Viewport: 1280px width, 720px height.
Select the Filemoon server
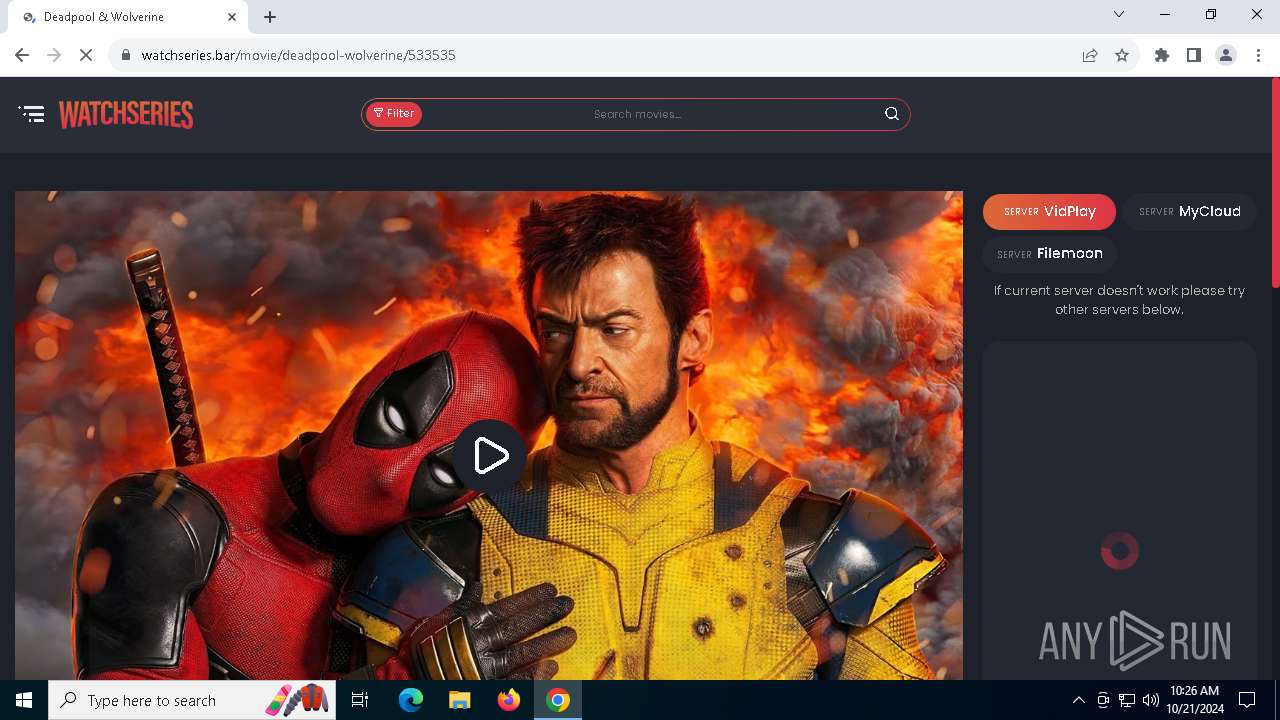[x=1049, y=253]
